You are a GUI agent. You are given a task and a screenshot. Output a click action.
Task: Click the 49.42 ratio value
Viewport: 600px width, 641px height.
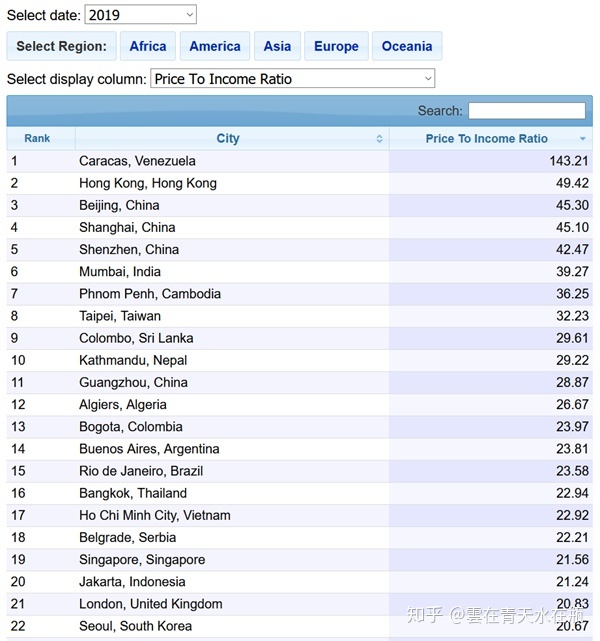(x=572, y=183)
